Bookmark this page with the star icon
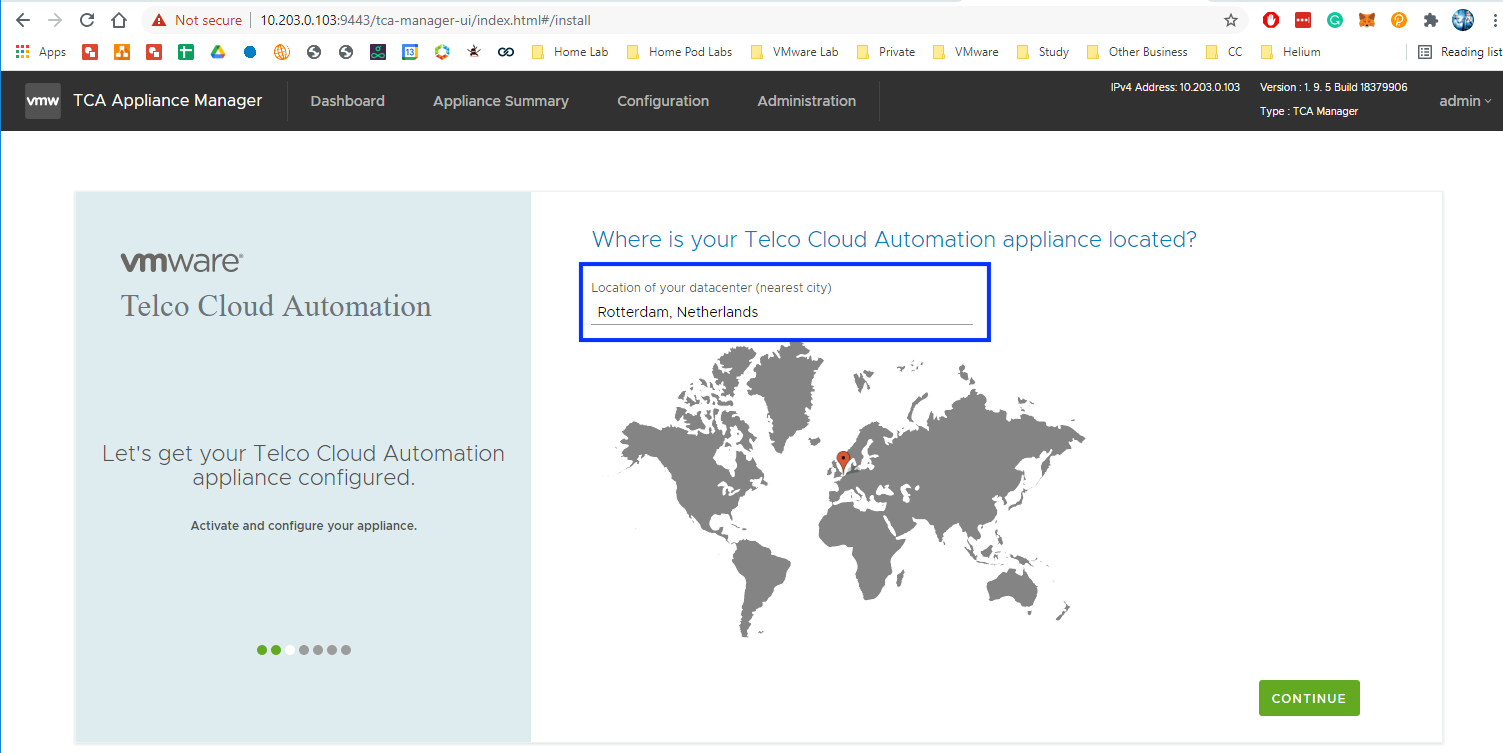 (1230, 20)
